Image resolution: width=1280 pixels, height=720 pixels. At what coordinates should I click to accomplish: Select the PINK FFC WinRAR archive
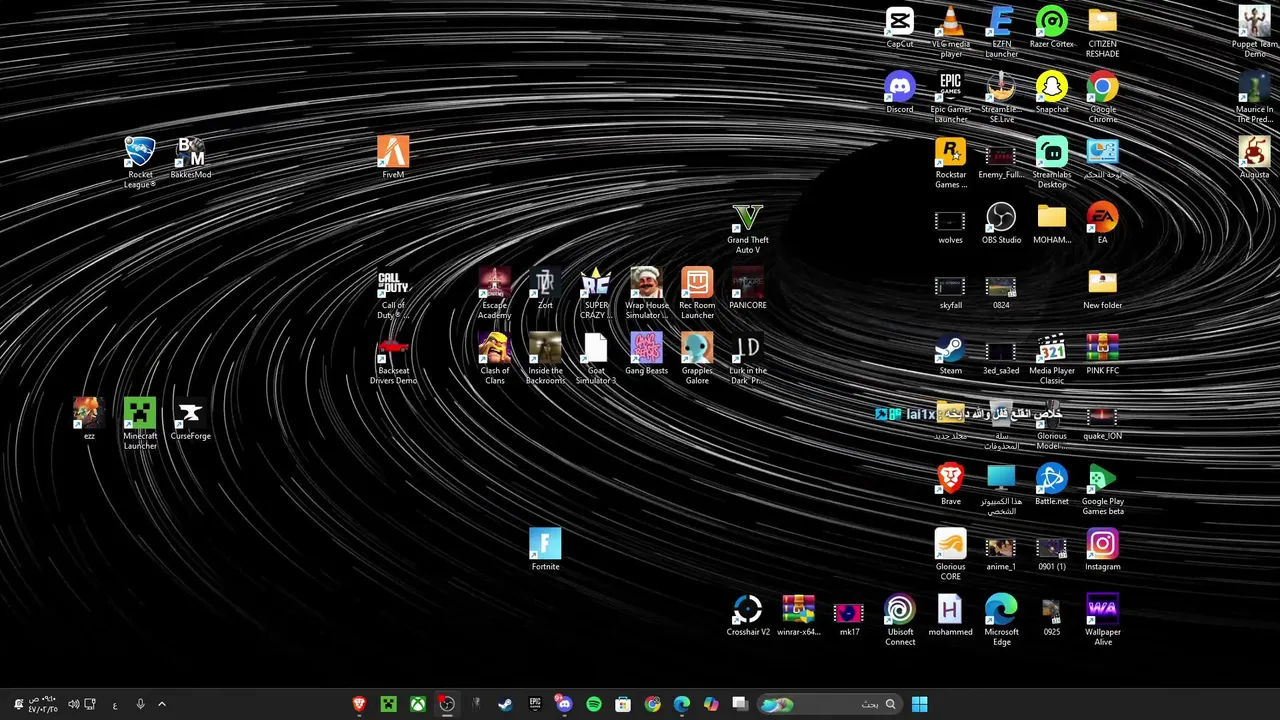1102,355
